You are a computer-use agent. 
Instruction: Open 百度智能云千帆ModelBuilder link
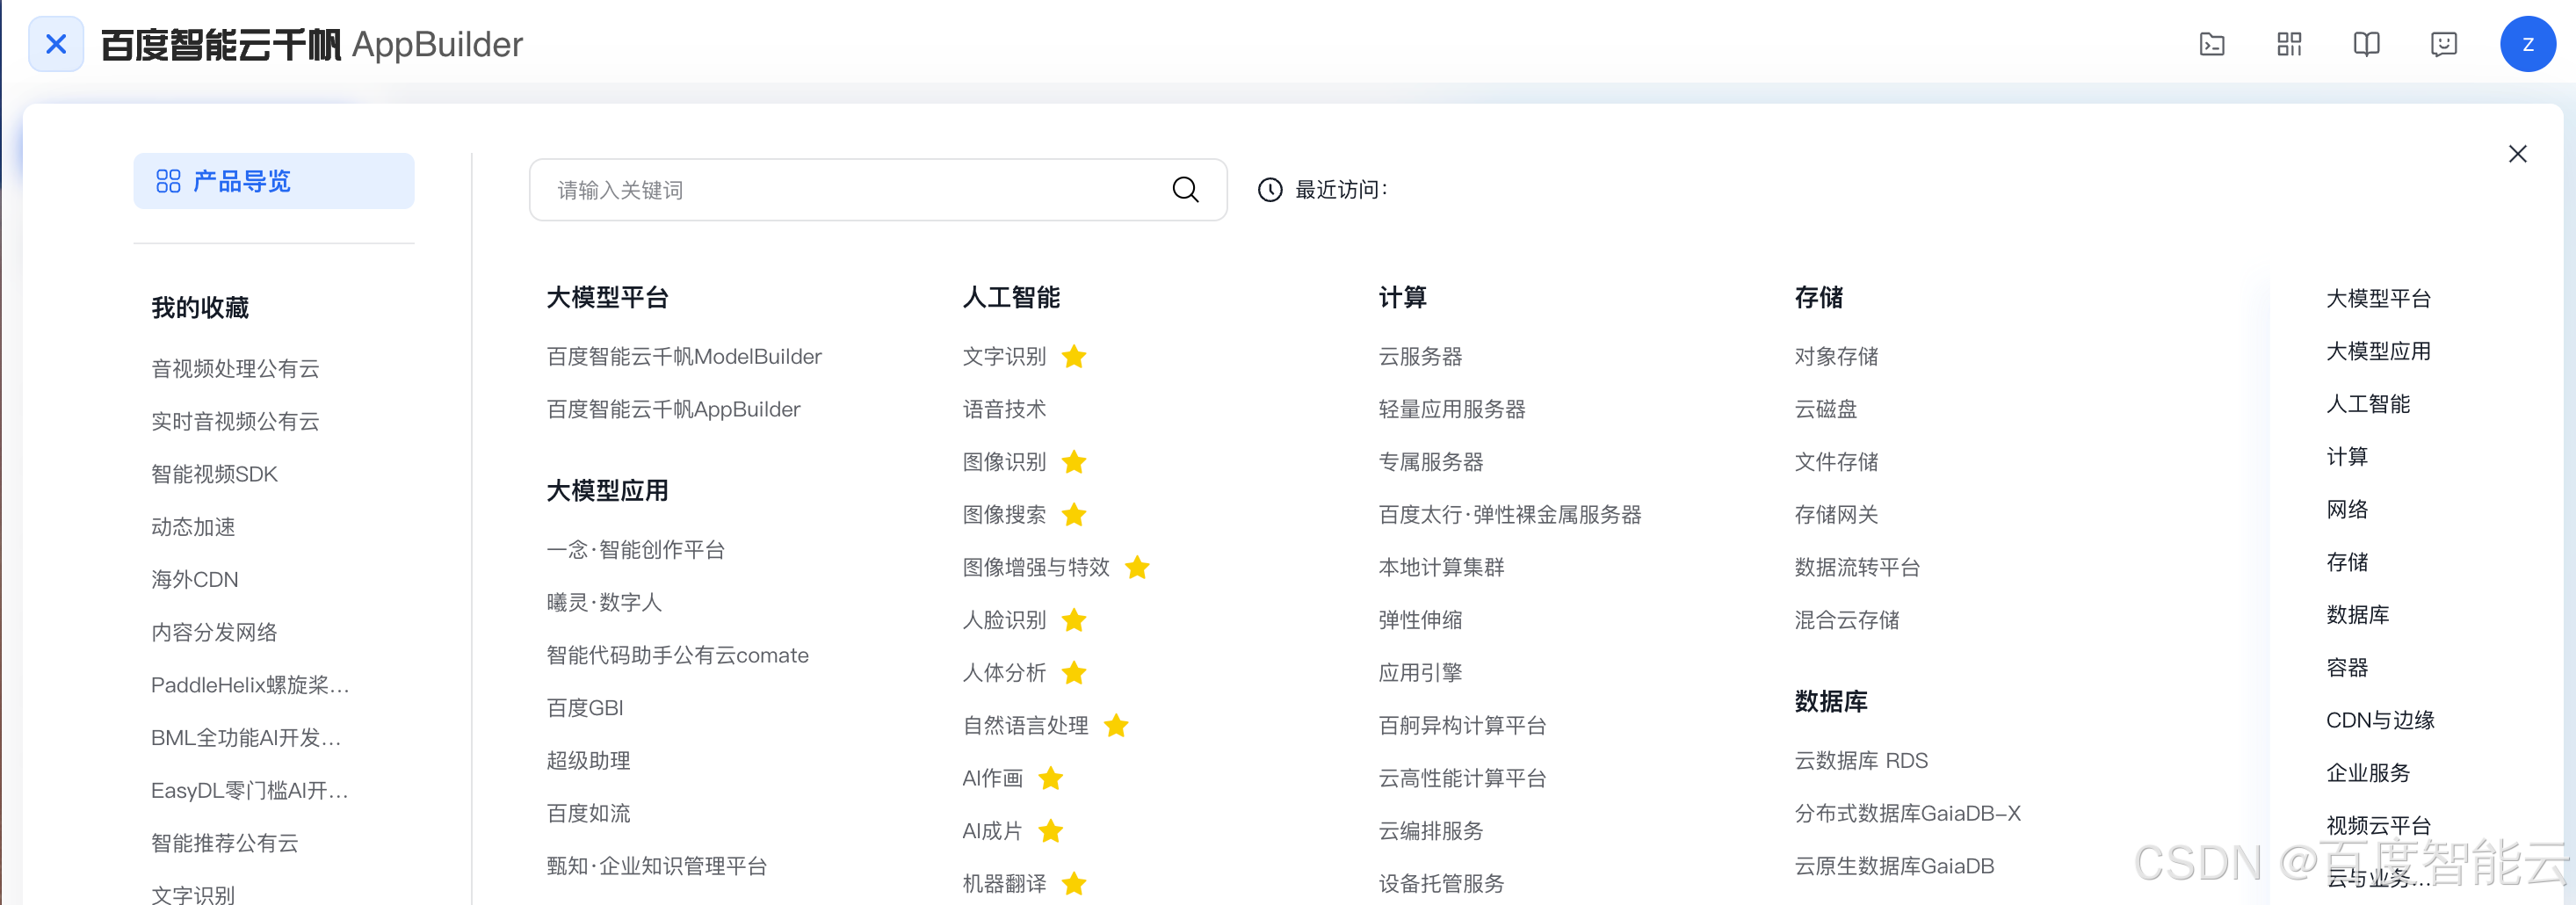click(x=684, y=356)
